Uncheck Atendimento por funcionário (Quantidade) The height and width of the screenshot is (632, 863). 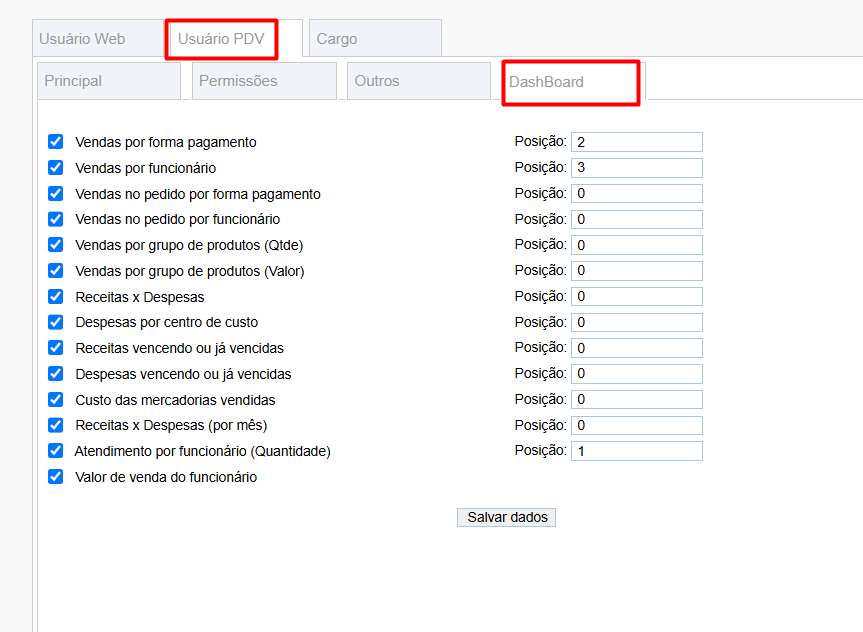click(x=56, y=450)
